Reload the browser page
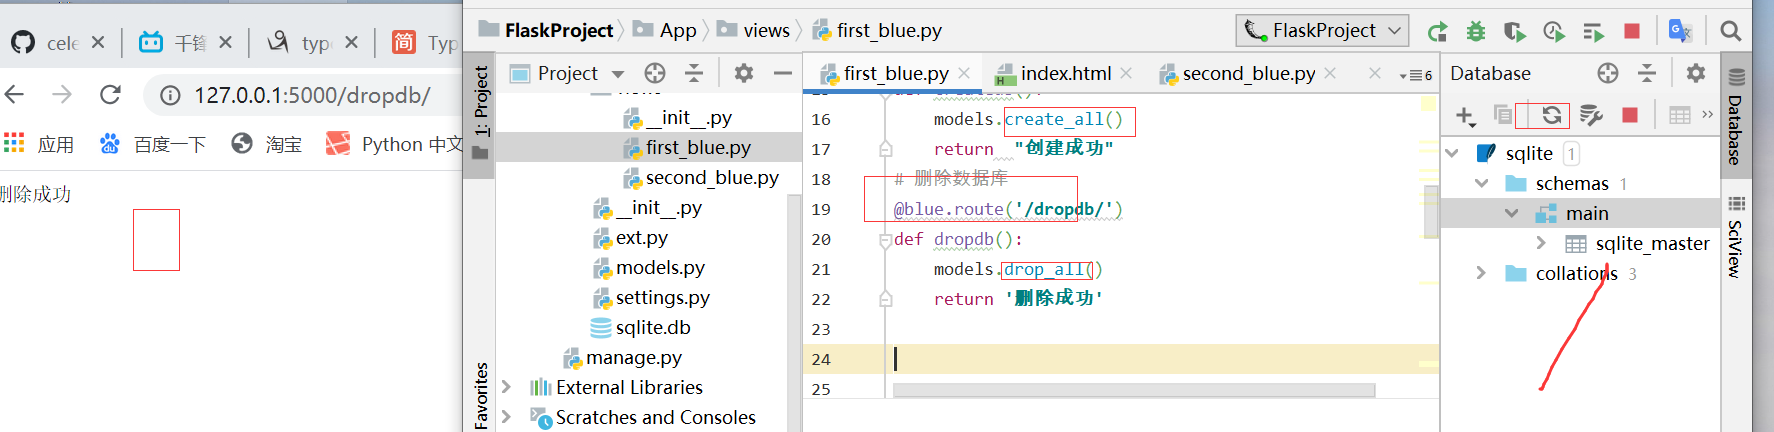 pyautogui.click(x=110, y=95)
